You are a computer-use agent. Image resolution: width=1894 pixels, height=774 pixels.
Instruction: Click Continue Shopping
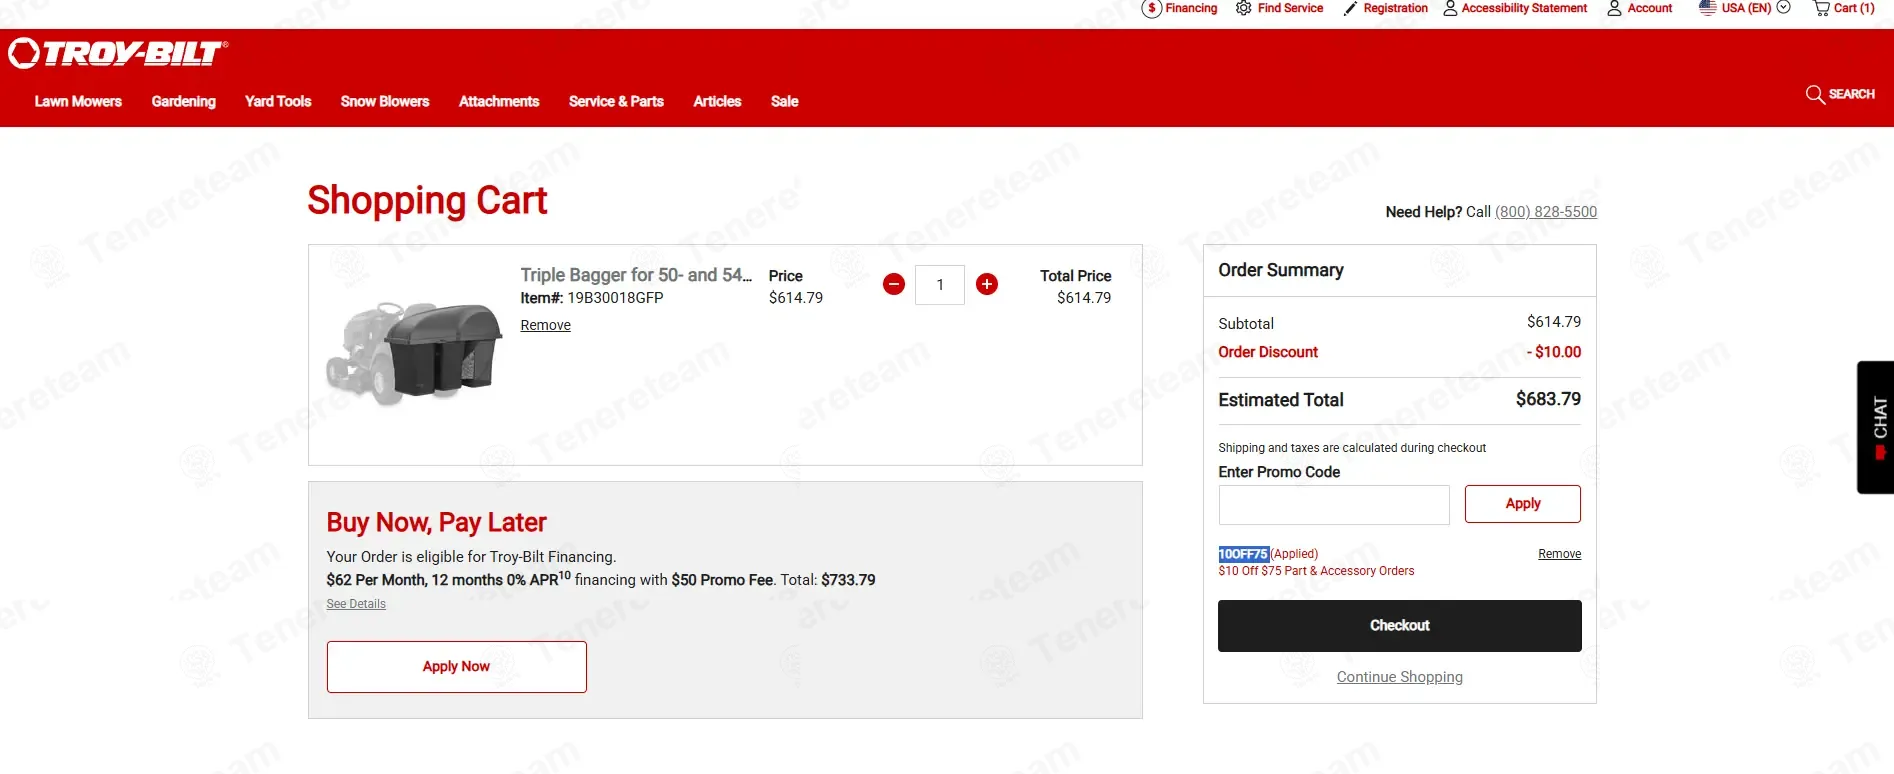tap(1400, 677)
